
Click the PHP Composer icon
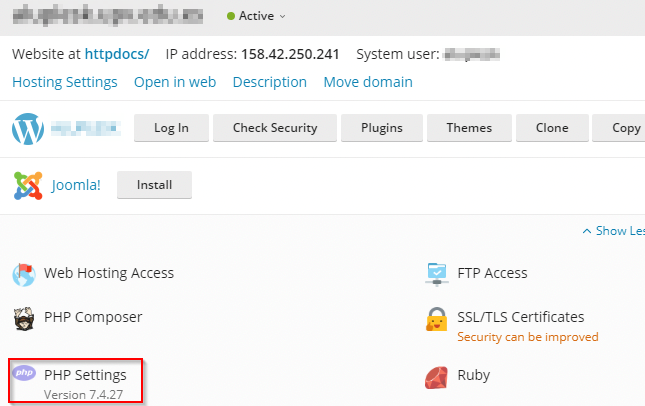click(24, 318)
